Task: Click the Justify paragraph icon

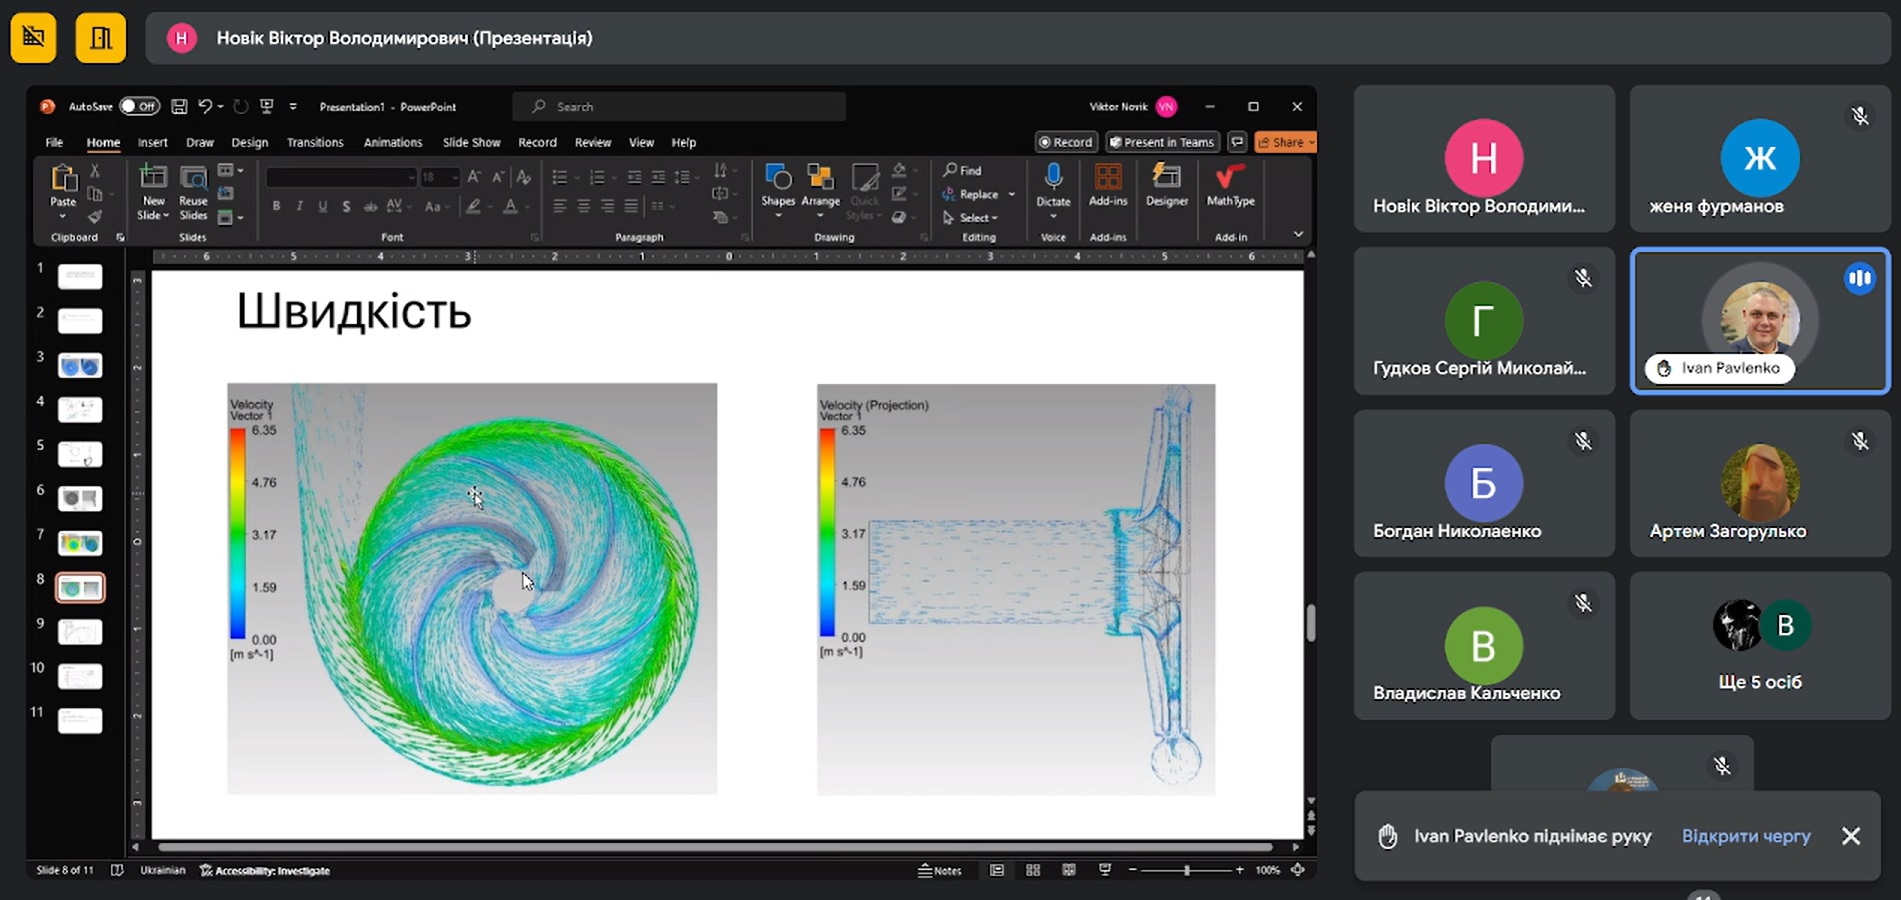Action: click(x=631, y=206)
